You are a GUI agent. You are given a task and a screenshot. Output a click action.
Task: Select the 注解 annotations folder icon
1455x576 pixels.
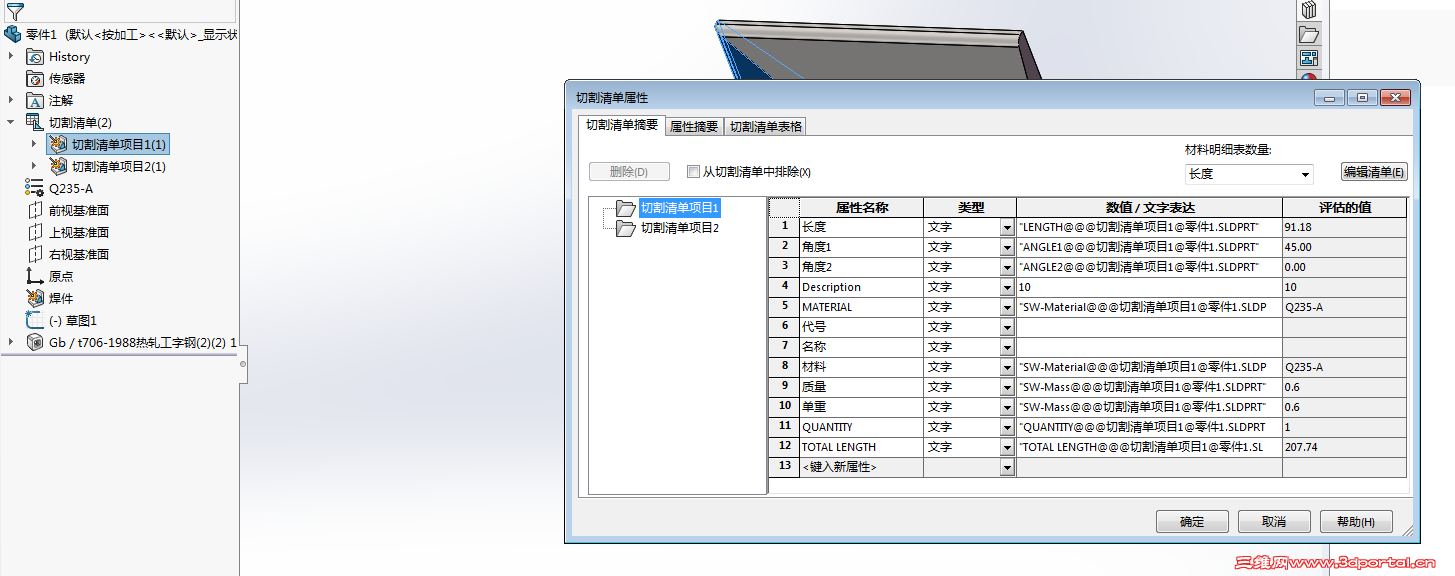tap(35, 101)
